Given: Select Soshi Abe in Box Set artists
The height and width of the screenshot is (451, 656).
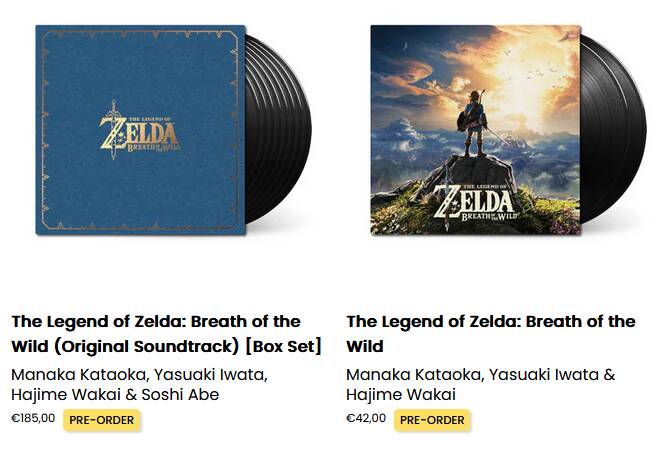Looking at the screenshot, I should [180, 395].
